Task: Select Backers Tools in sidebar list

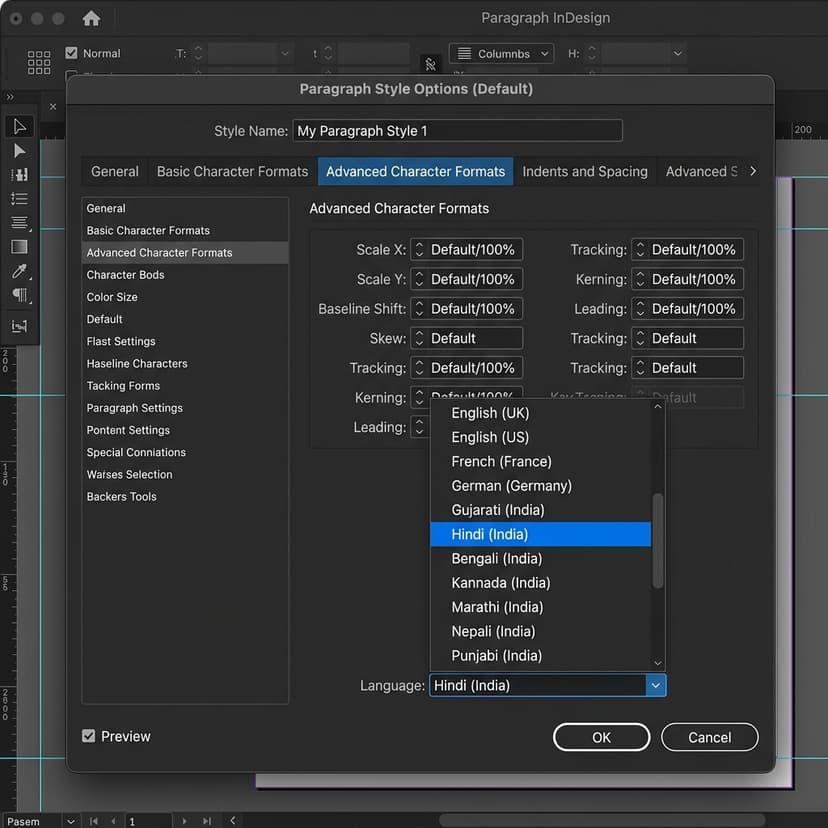Action: pyautogui.click(x=185, y=497)
